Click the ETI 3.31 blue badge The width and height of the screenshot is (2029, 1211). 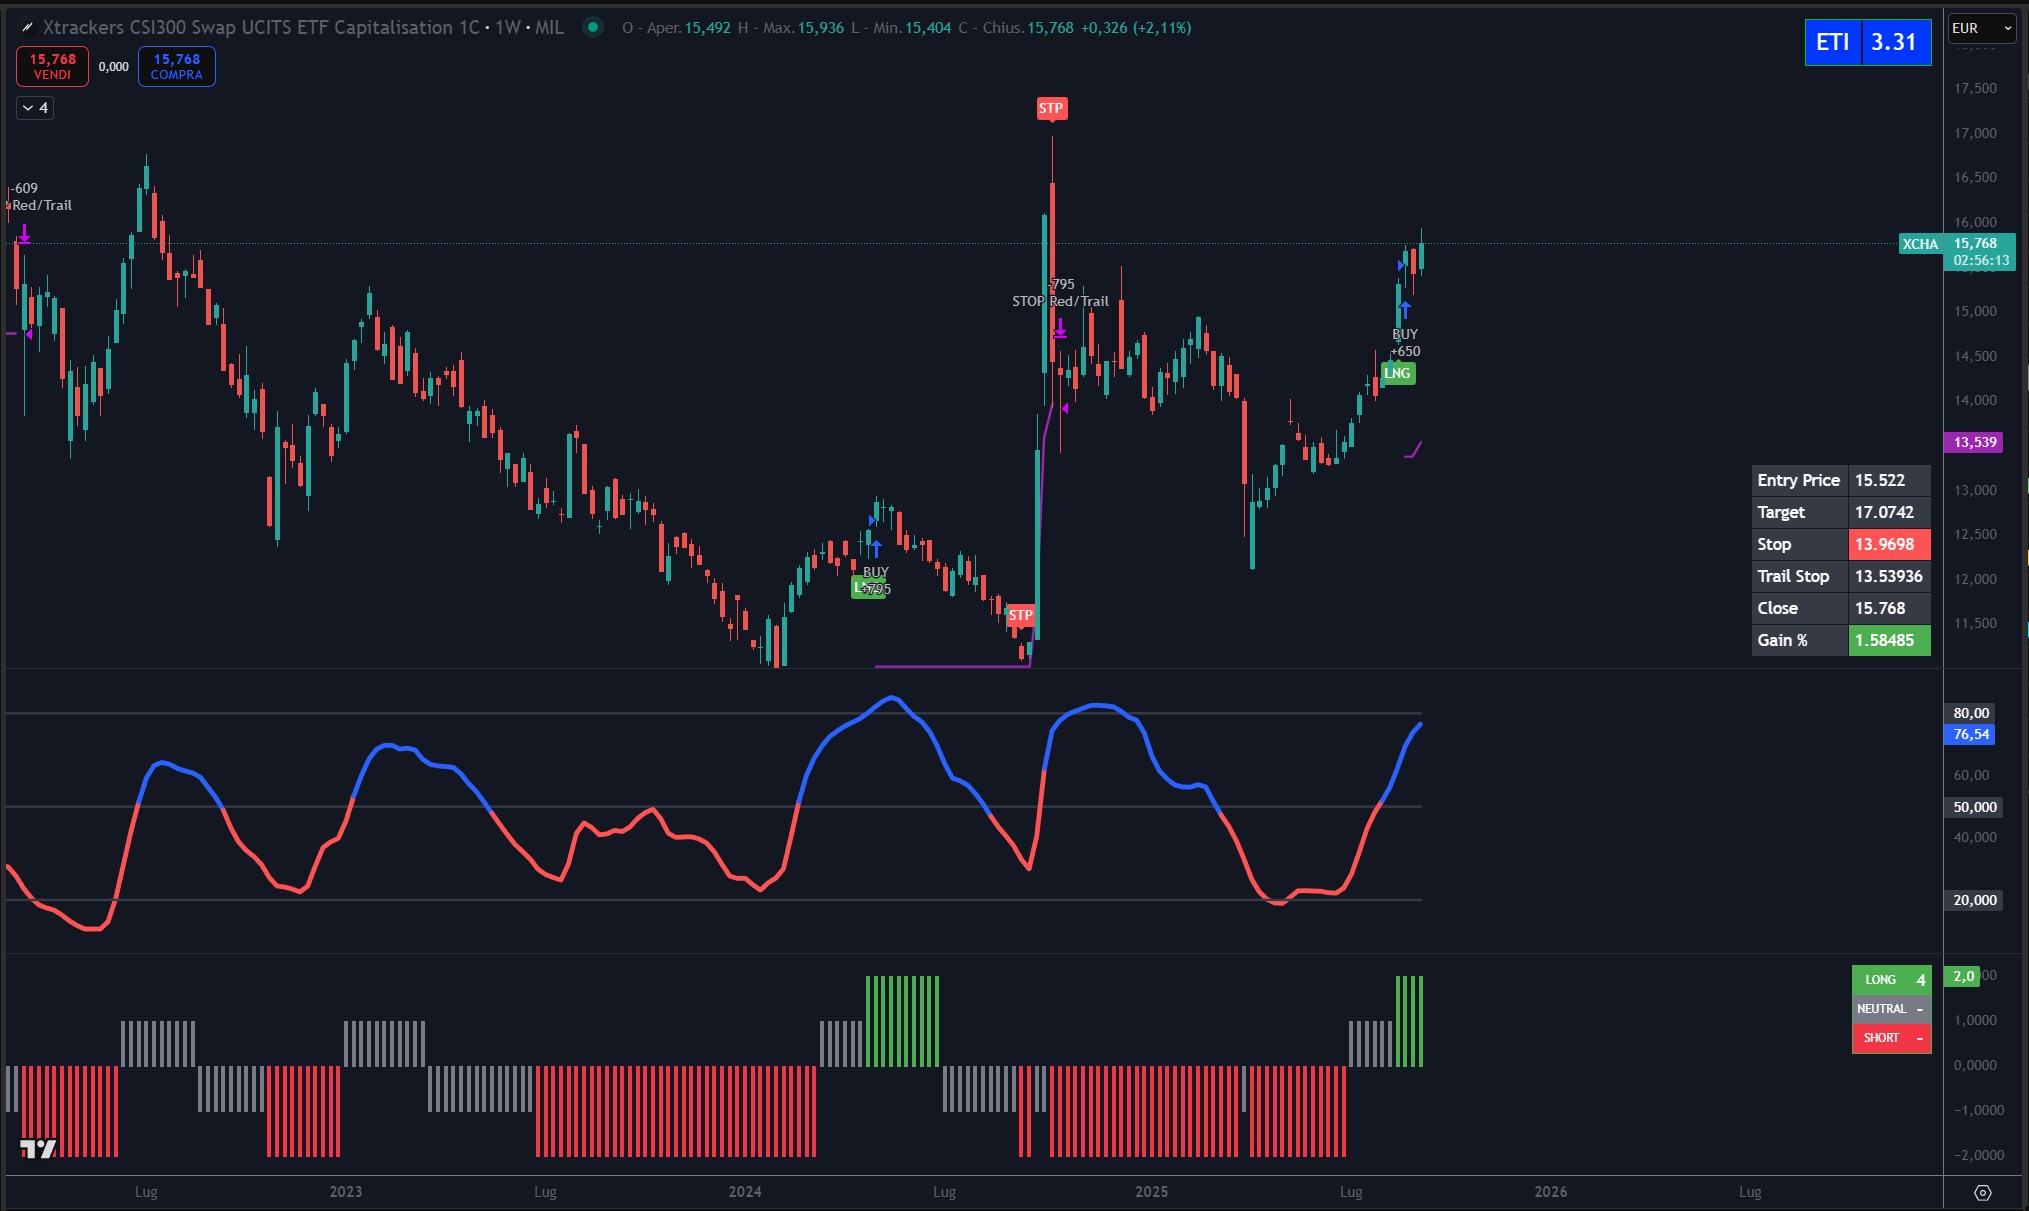1866,42
